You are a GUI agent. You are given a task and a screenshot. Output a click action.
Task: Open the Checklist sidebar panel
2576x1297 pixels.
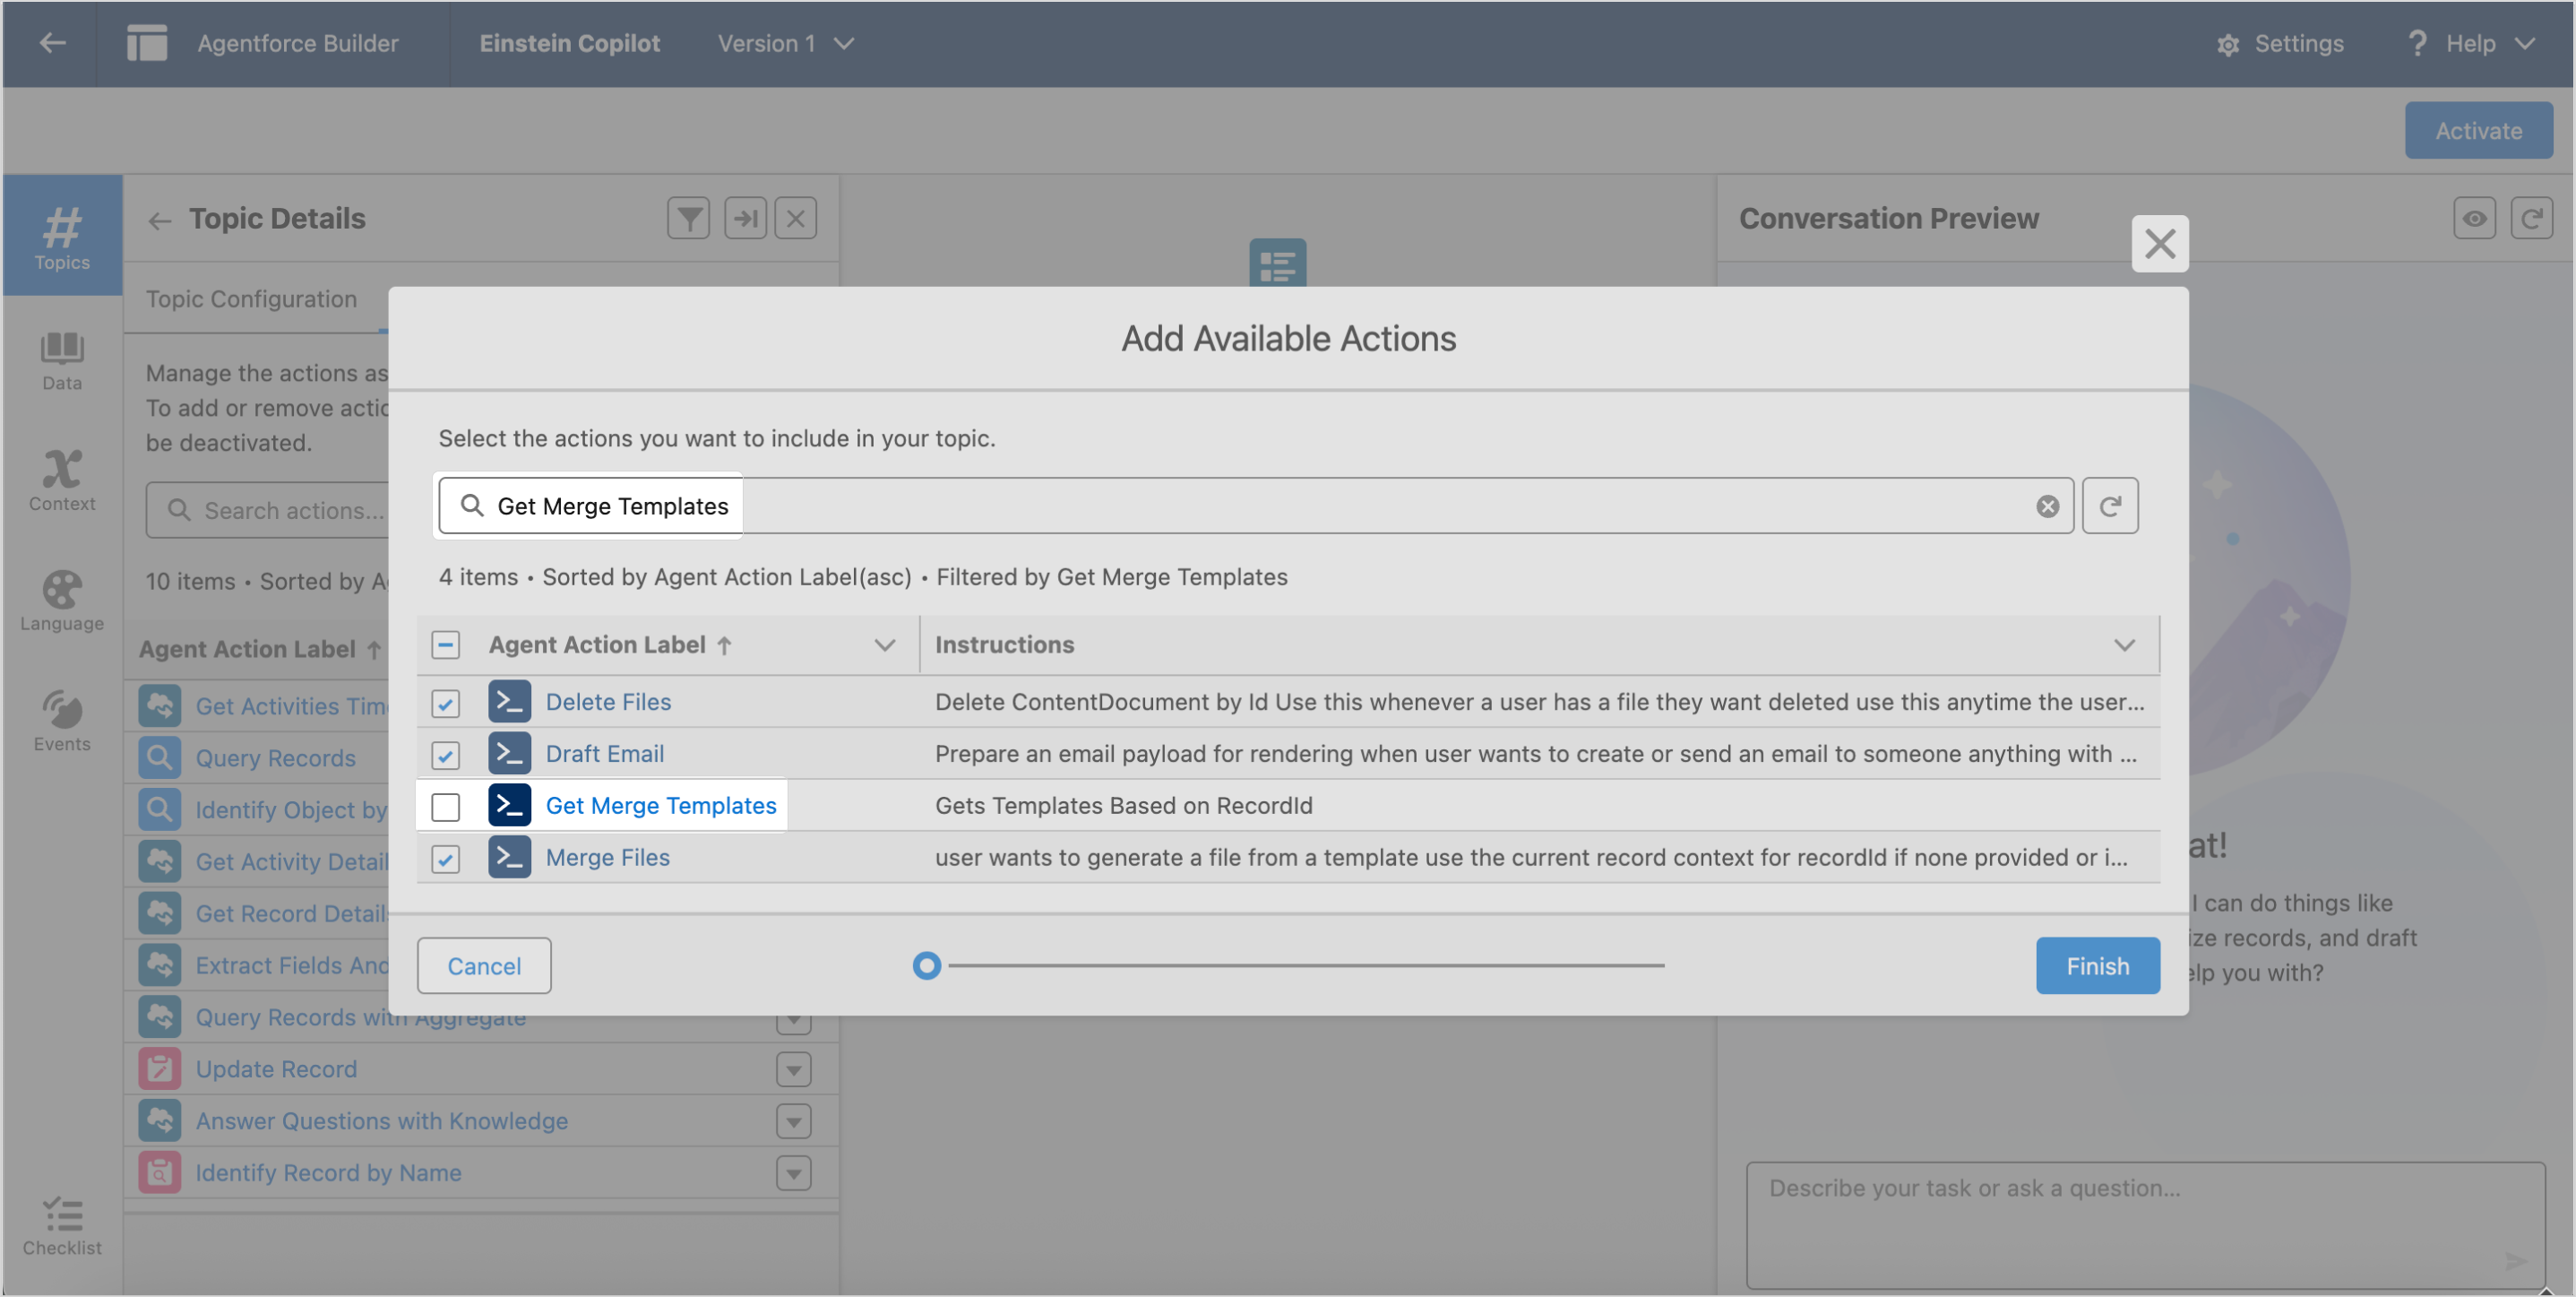click(62, 1225)
